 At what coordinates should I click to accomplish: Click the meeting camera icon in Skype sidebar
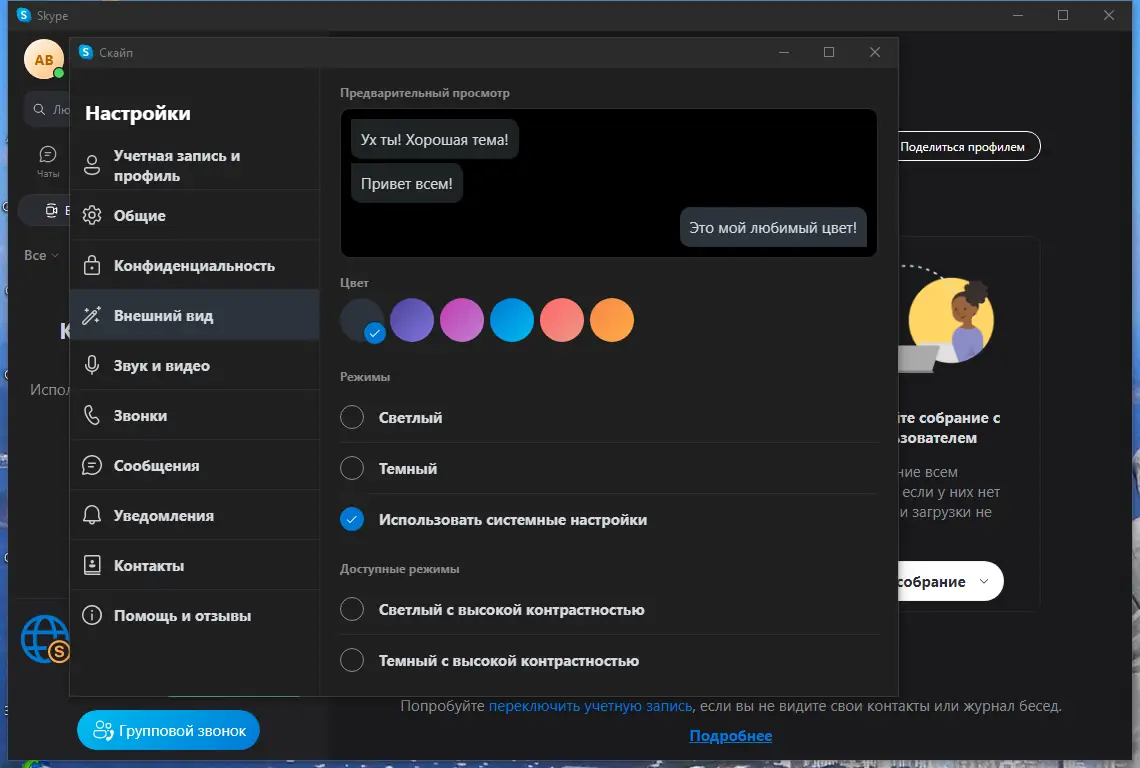pos(51,211)
